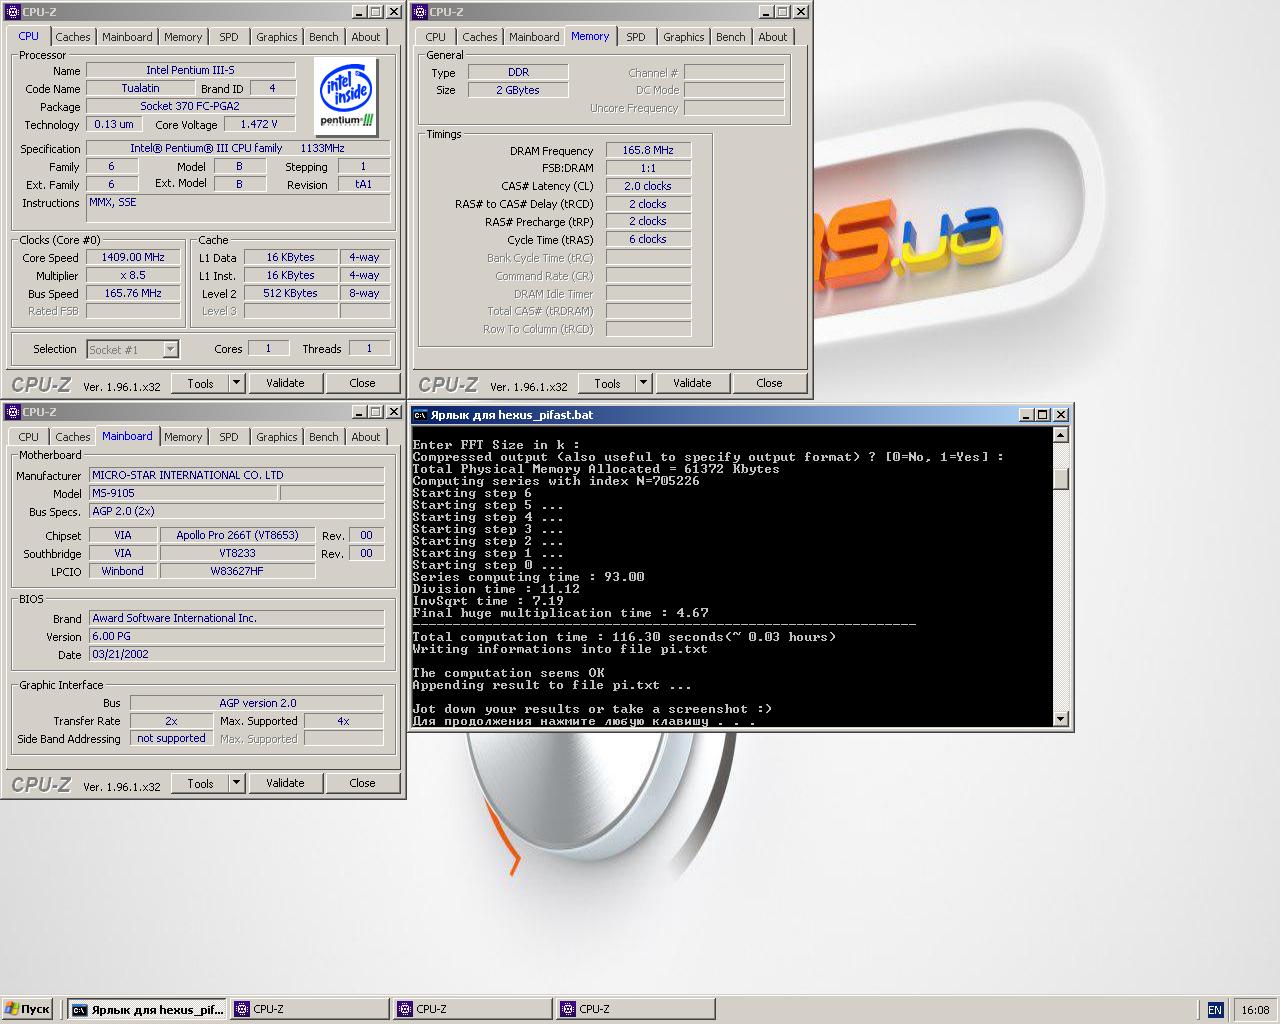
Task: Switch to Graphics tab in Mainboard window
Action: point(277,437)
